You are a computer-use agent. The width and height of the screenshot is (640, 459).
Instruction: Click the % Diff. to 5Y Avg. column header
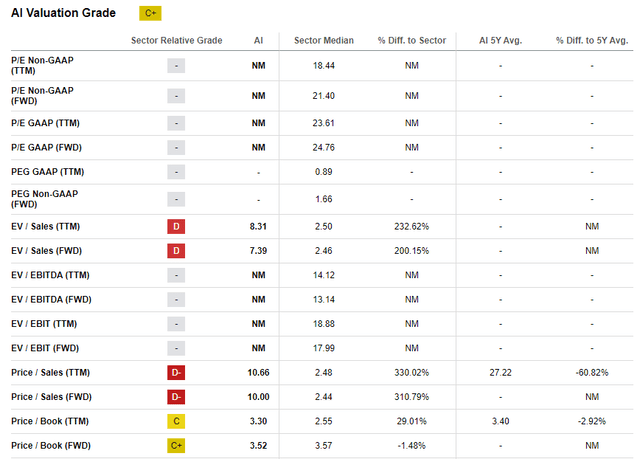coord(592,40)
